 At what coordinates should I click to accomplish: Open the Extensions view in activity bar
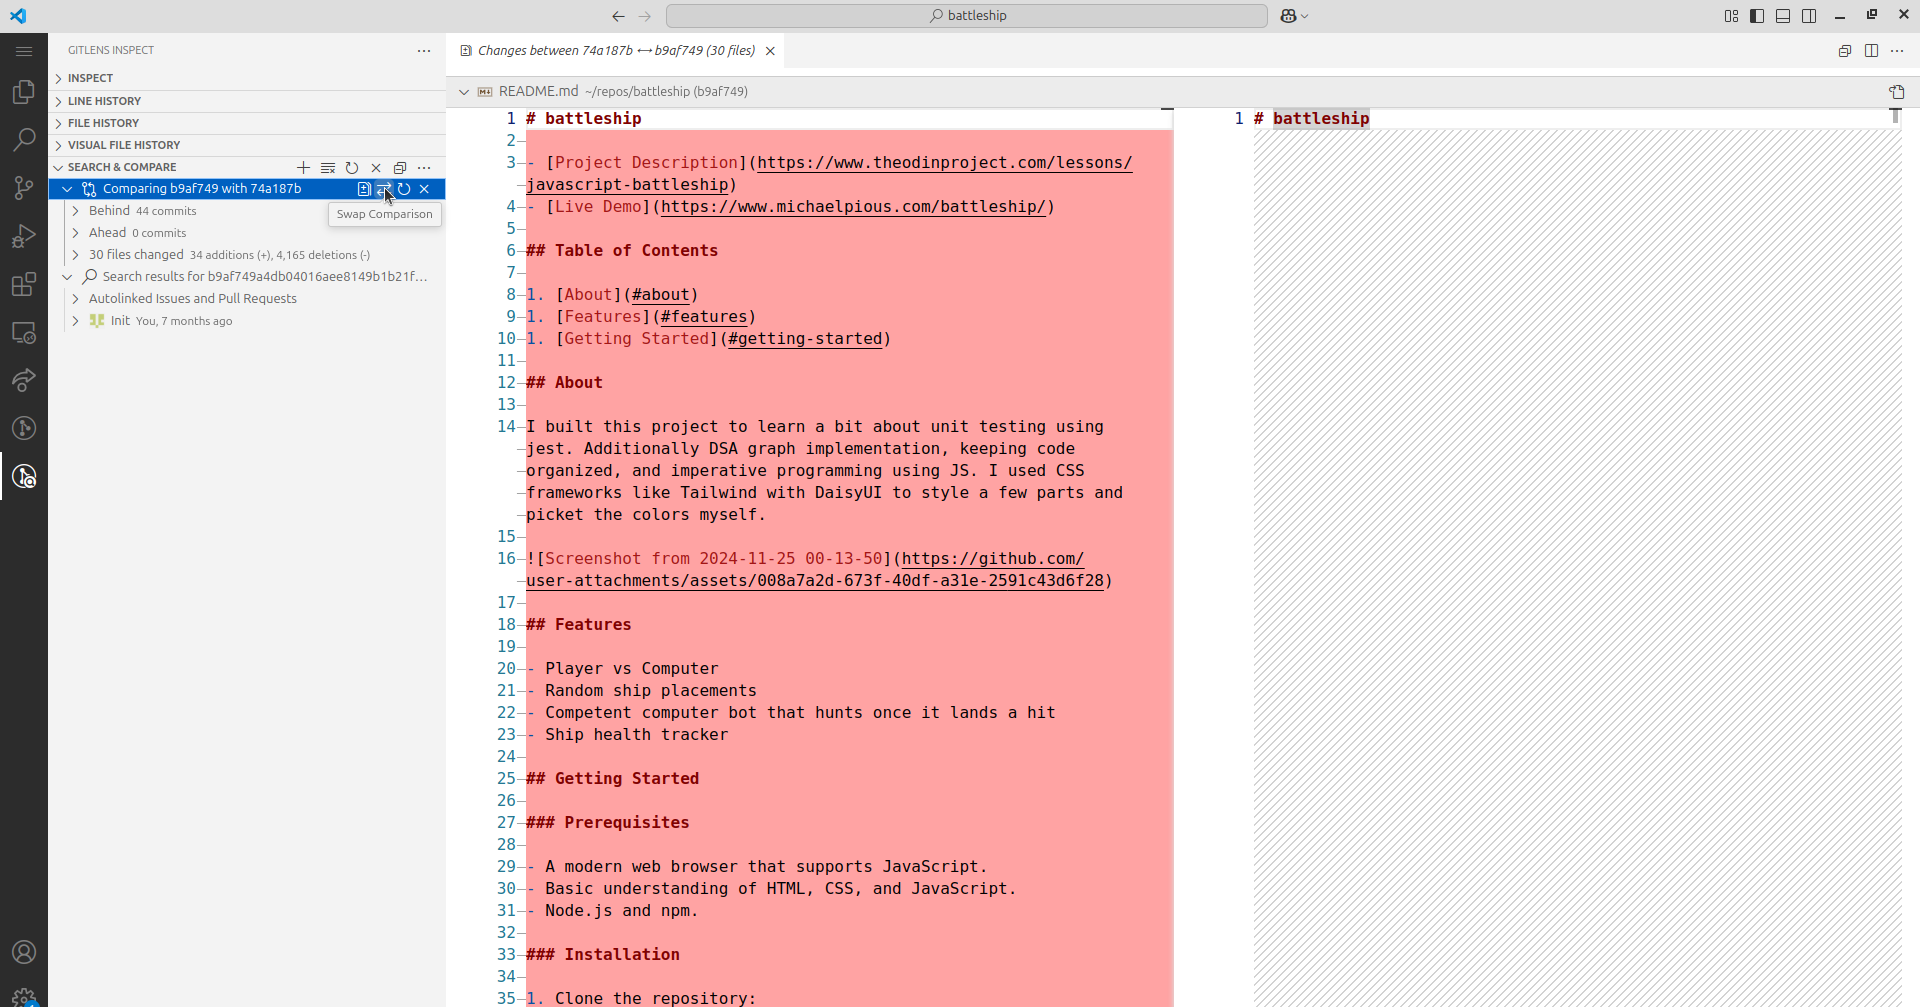point(24,285)
